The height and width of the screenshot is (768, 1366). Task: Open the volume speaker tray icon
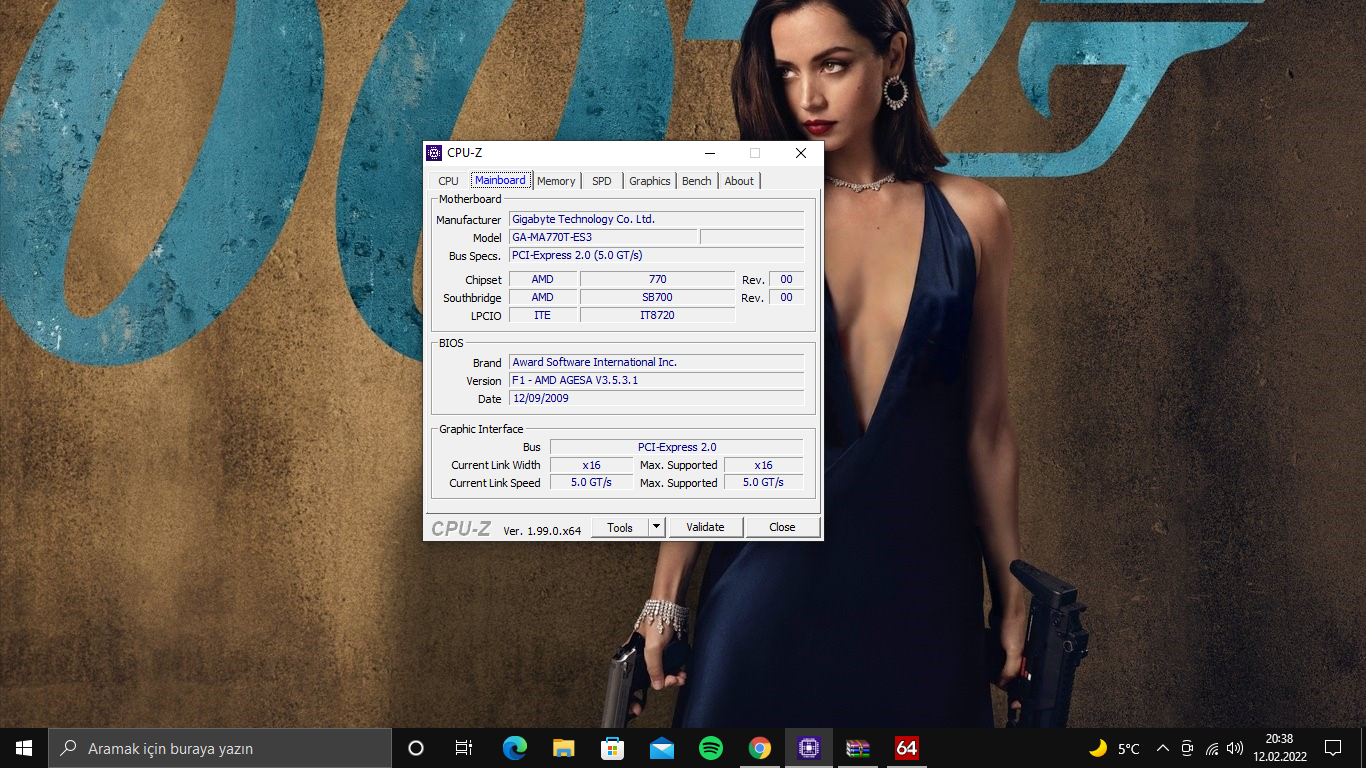1235,748
